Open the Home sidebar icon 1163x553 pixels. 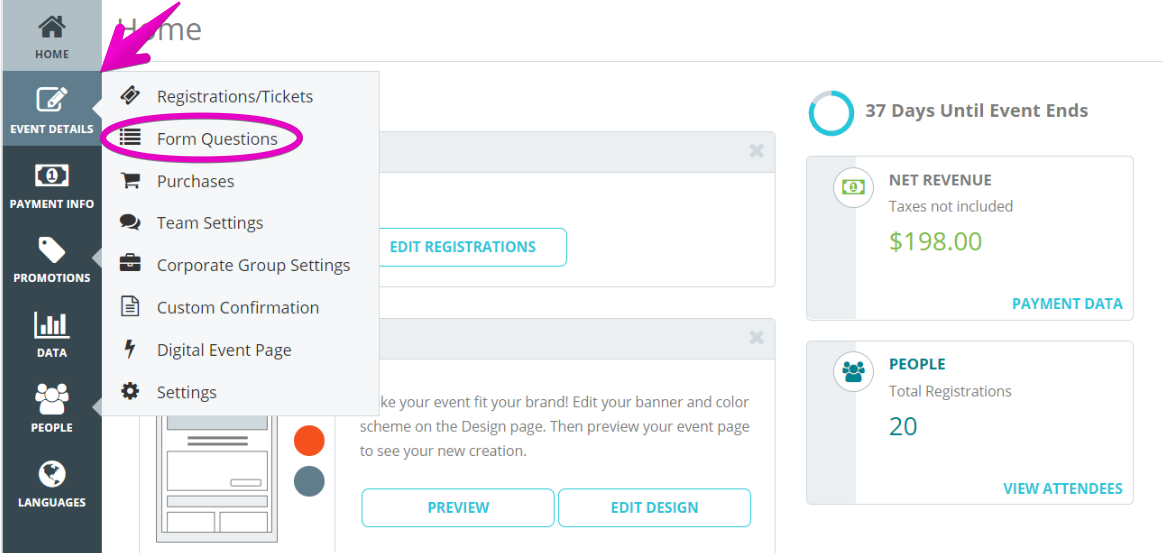click(52, 27)
